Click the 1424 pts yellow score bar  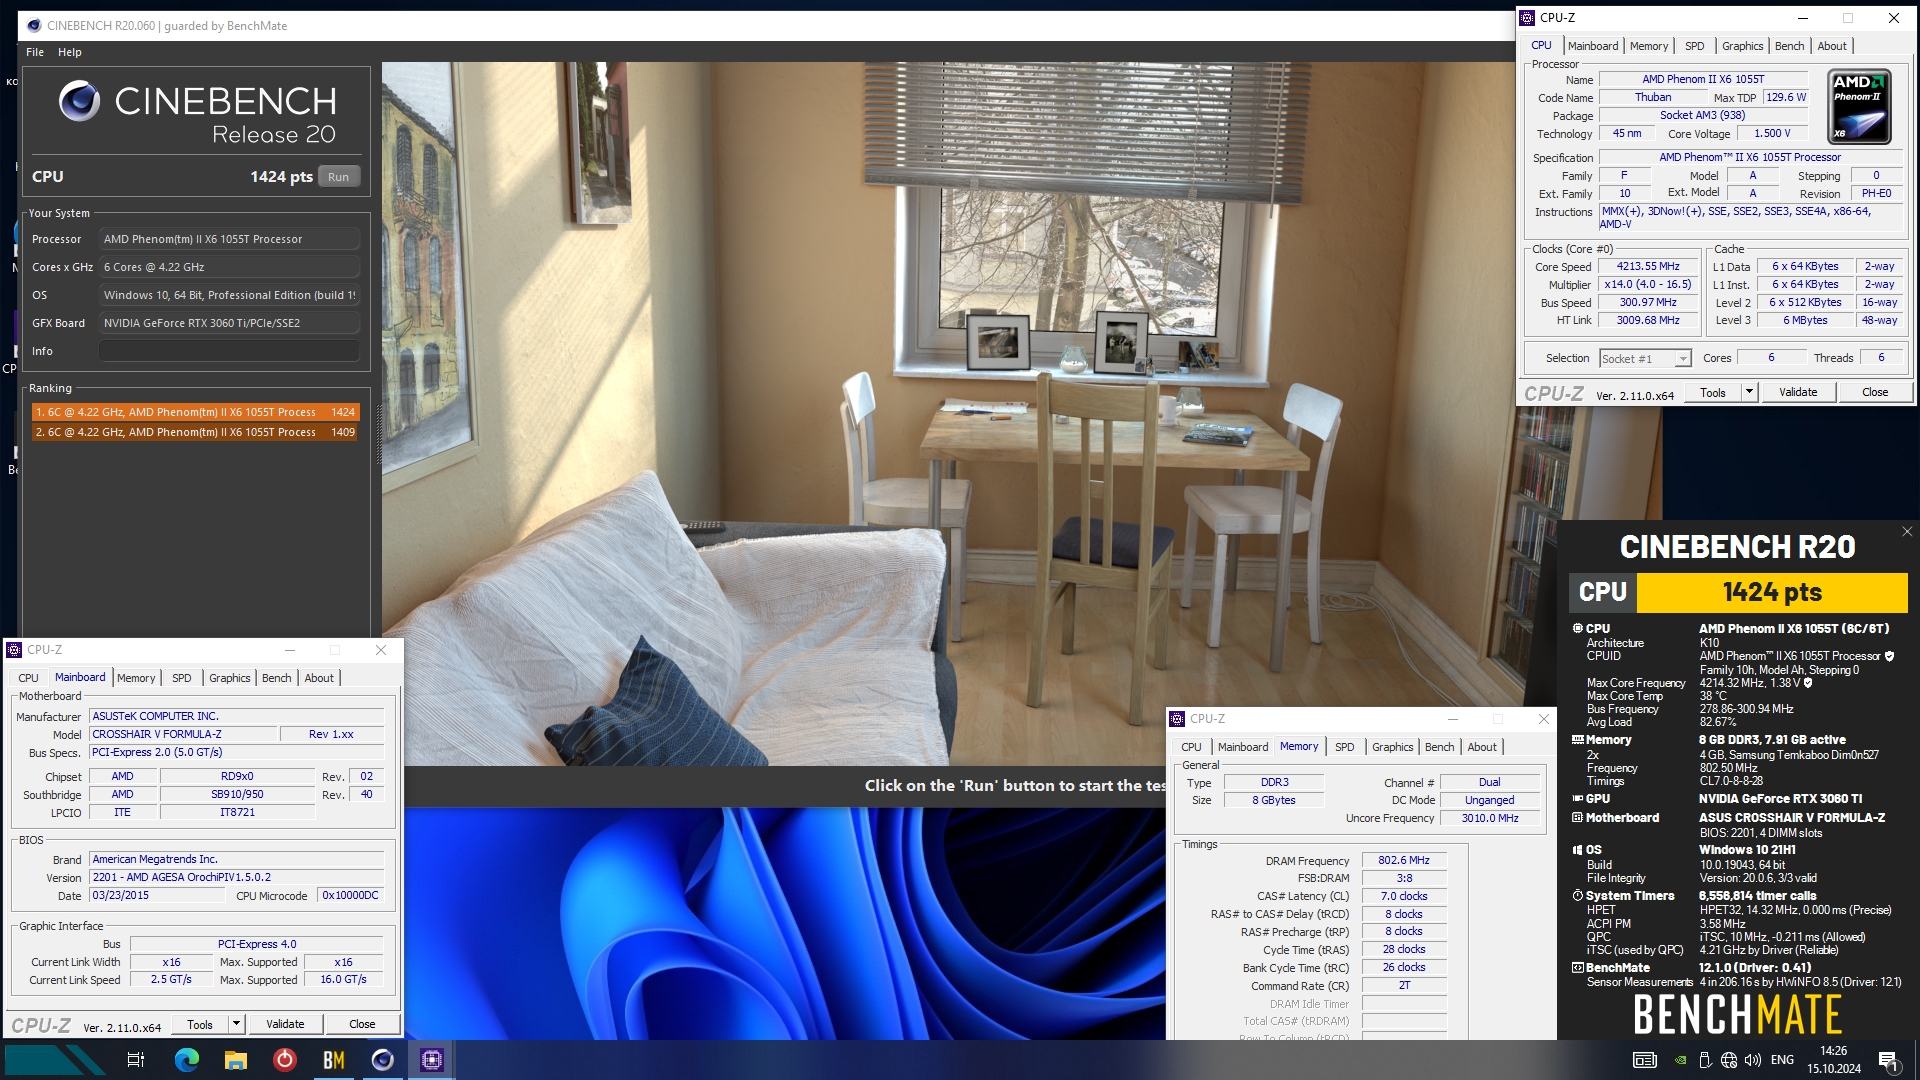click(1772, 593)
